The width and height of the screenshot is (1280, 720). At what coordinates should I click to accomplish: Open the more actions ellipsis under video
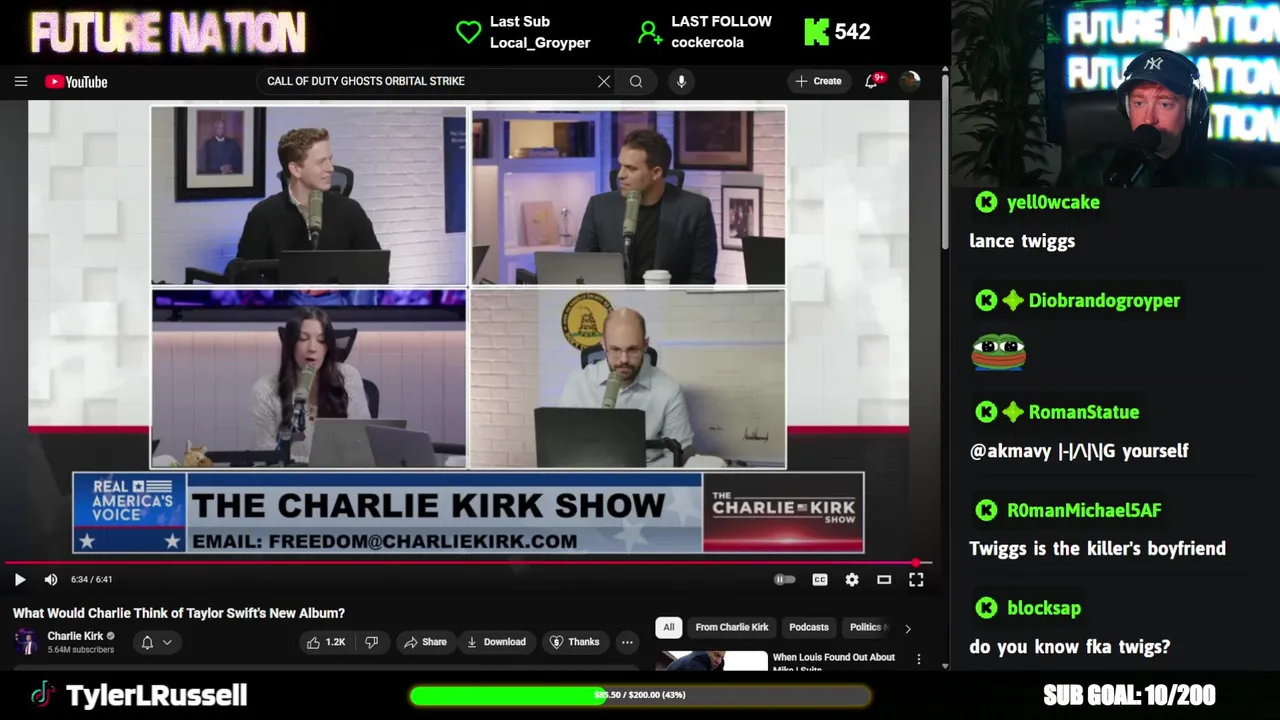coord(627,642)
